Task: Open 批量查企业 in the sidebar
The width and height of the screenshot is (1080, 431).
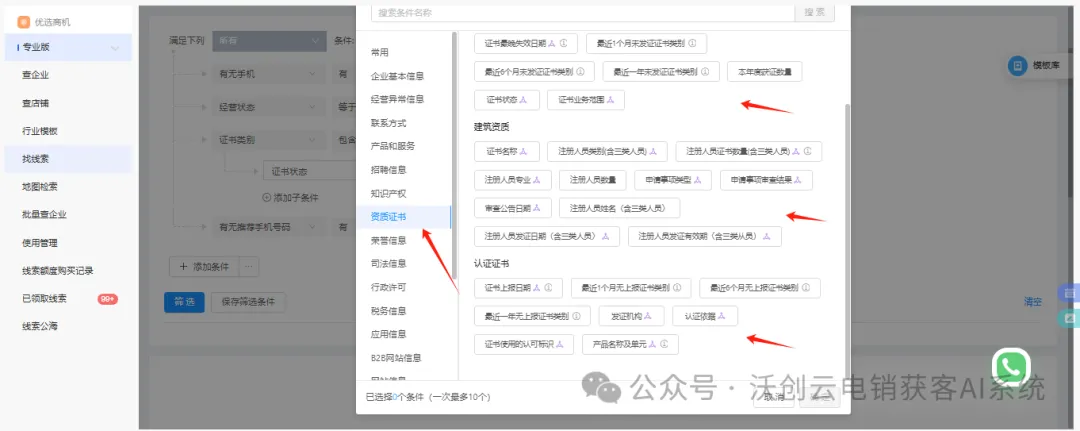Action: (x=44, y=215)
